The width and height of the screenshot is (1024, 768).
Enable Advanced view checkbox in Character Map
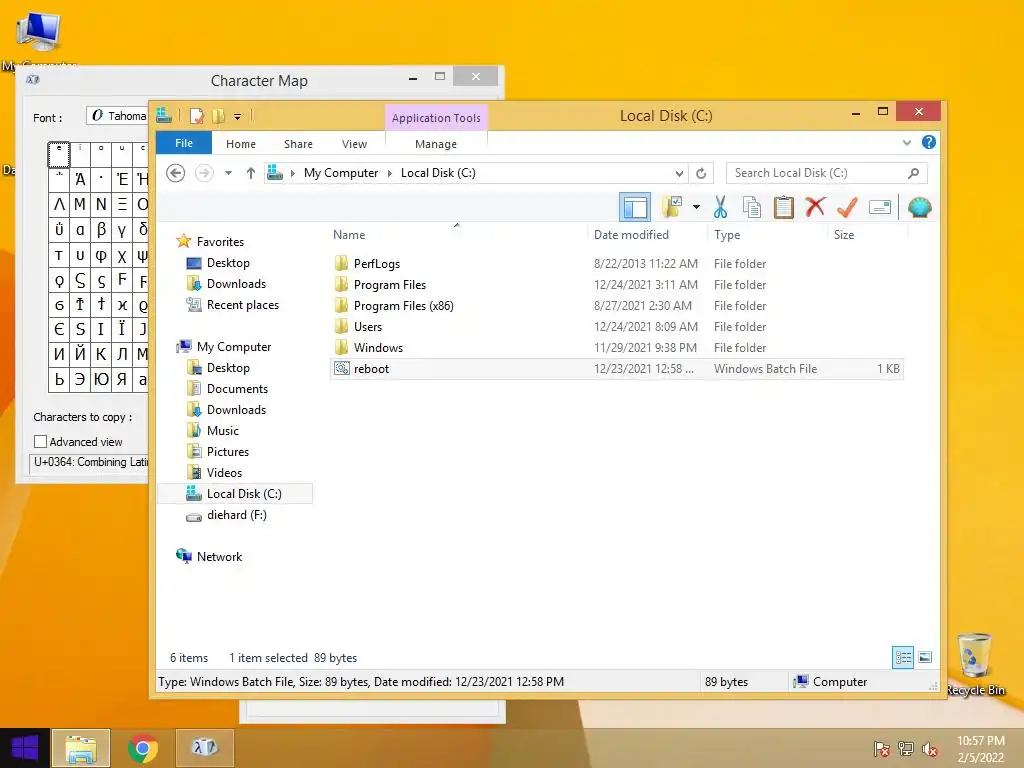(40, 442)
